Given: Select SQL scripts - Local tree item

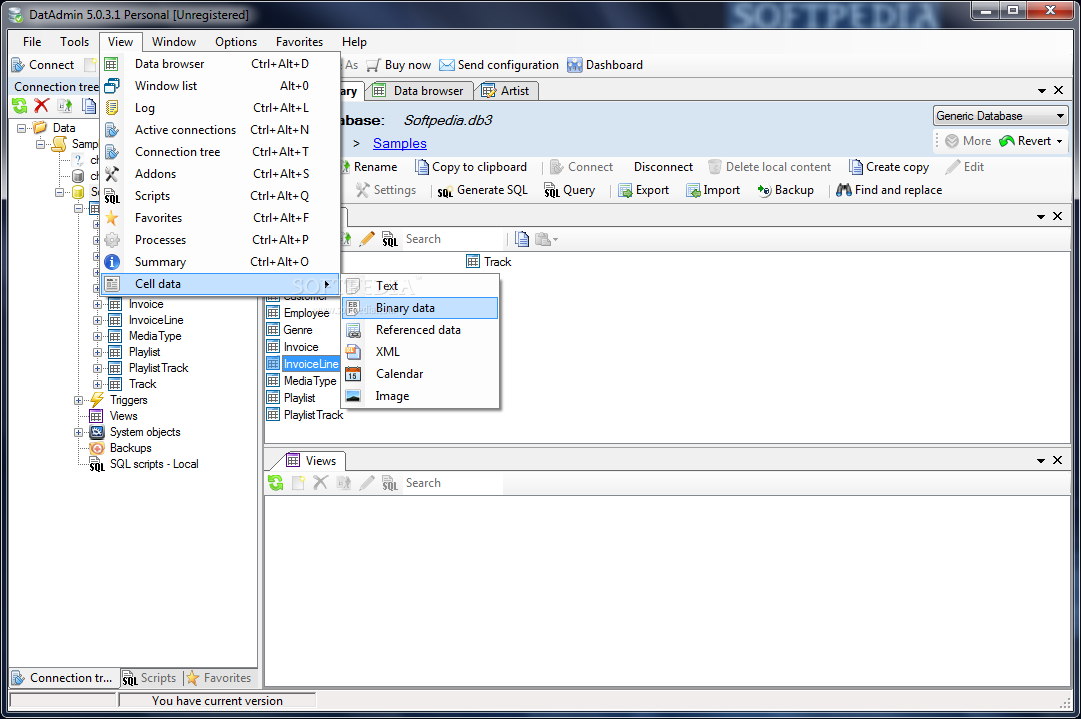Looking at the screenshot, I should pyautogui.click(x=145, y=465).
